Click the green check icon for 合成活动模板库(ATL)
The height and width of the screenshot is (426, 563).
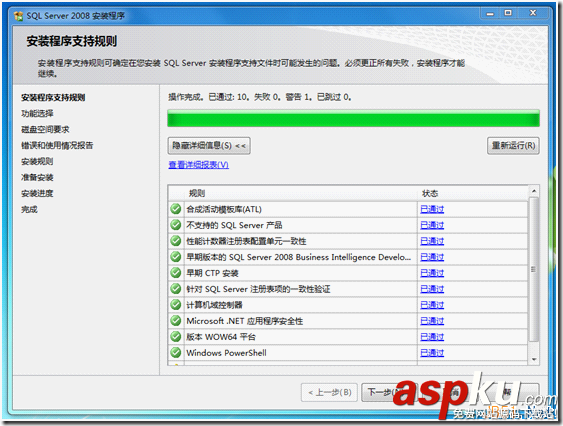(176, 209)
